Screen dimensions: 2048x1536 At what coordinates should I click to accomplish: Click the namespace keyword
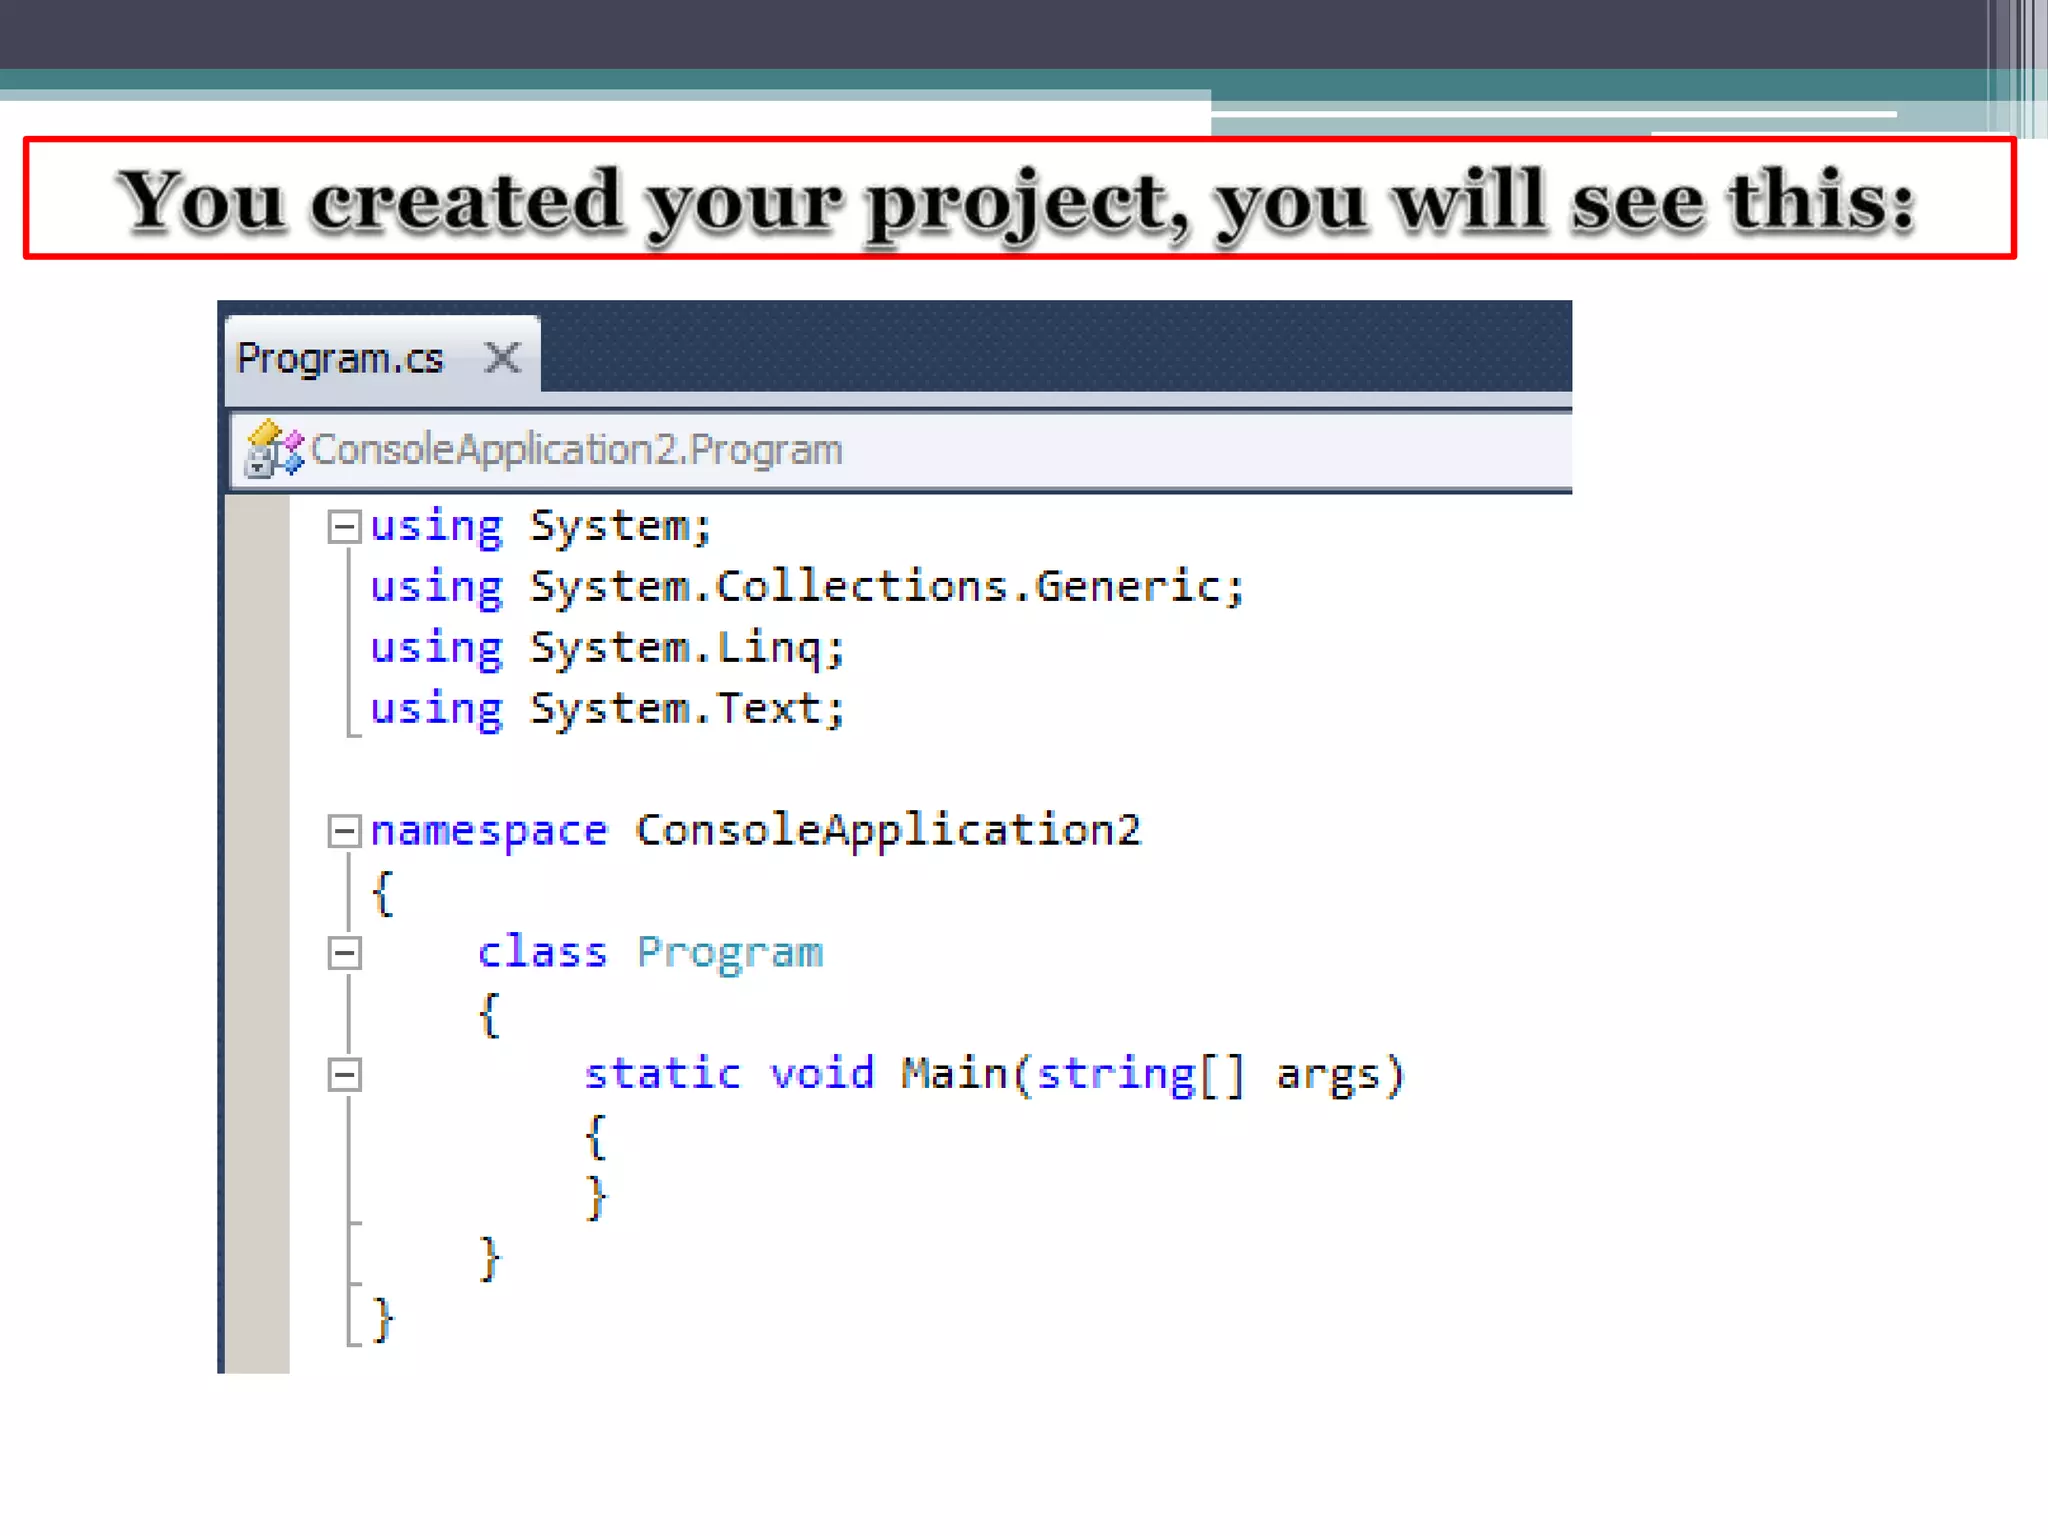pyautogui.click(x=488, y=831)
